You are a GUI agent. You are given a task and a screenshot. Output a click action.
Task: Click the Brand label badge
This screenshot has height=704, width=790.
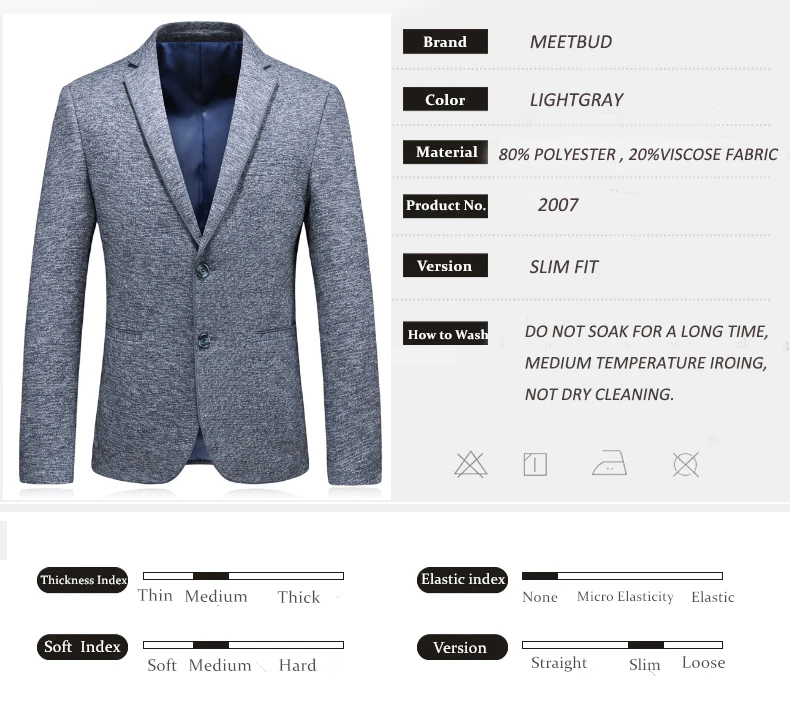coord(445,41)
